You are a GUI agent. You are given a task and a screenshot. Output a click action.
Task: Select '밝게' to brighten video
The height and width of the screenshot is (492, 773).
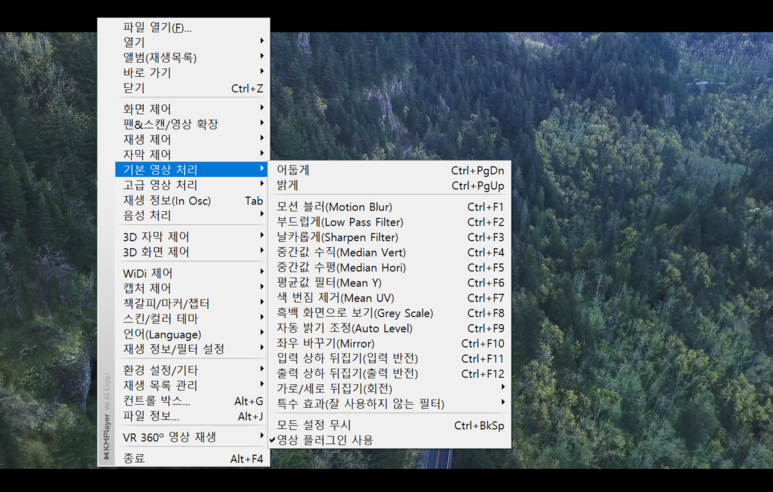click(x=389, y=185)
